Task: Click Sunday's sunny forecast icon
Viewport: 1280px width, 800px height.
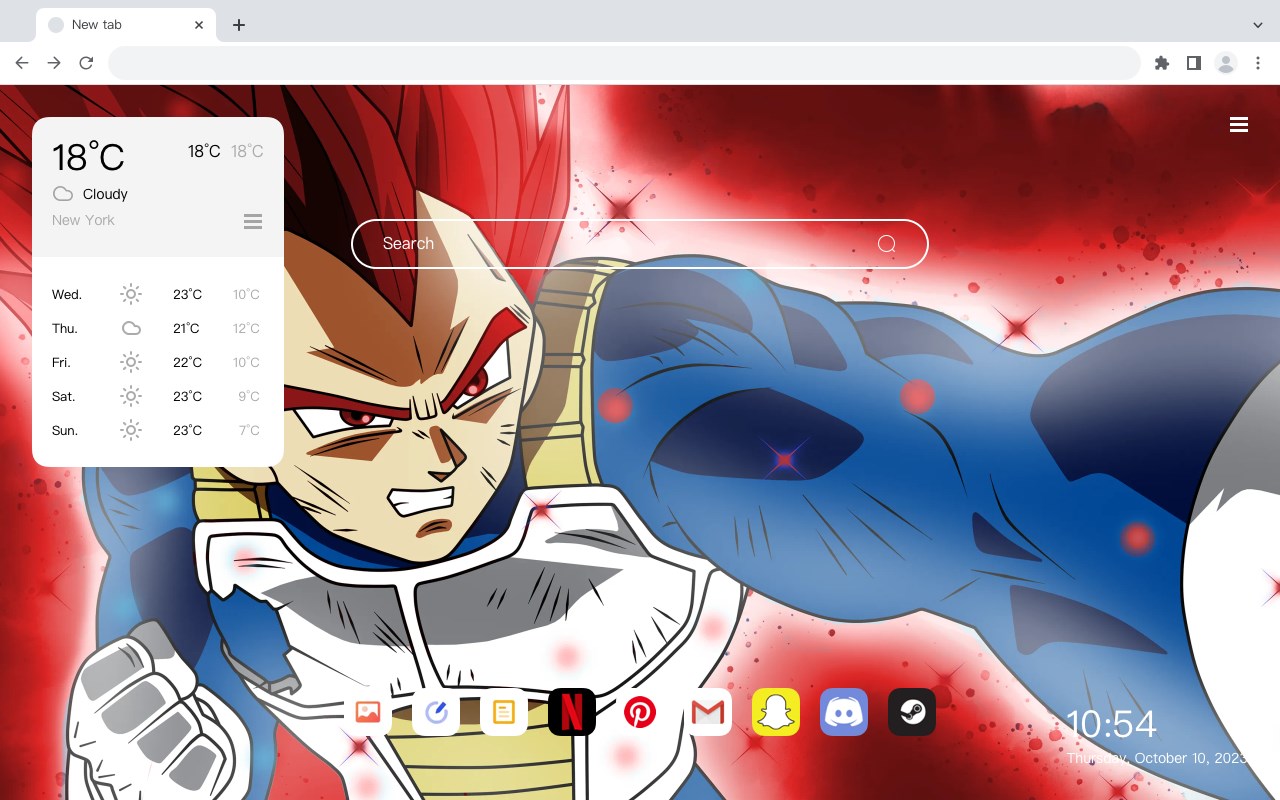Action: pyautogui.click(x=131, y=430)
